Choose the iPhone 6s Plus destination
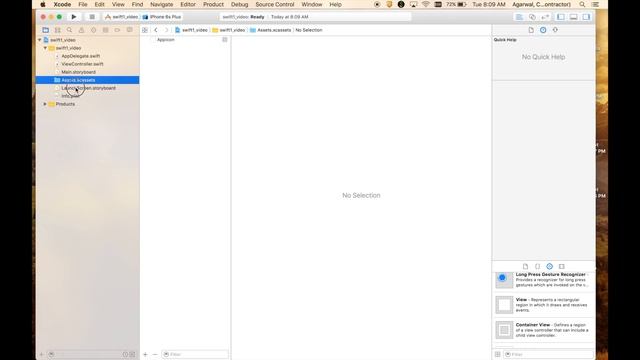This screenshot has width=640, height=360. coord(162,17)
